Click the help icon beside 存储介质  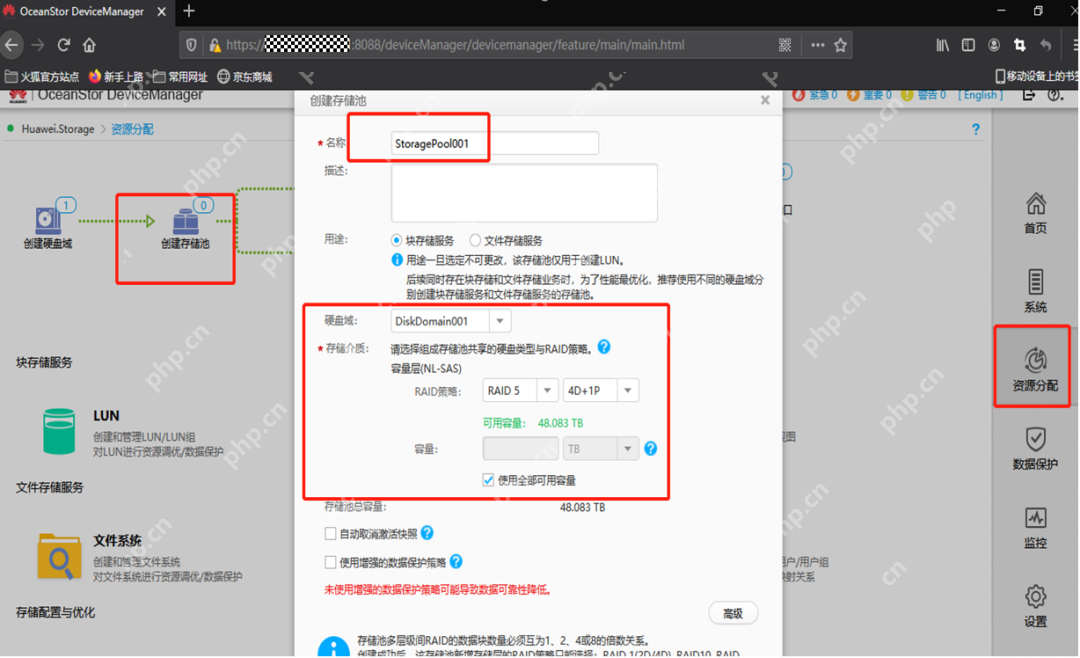[x=602, y=348]
